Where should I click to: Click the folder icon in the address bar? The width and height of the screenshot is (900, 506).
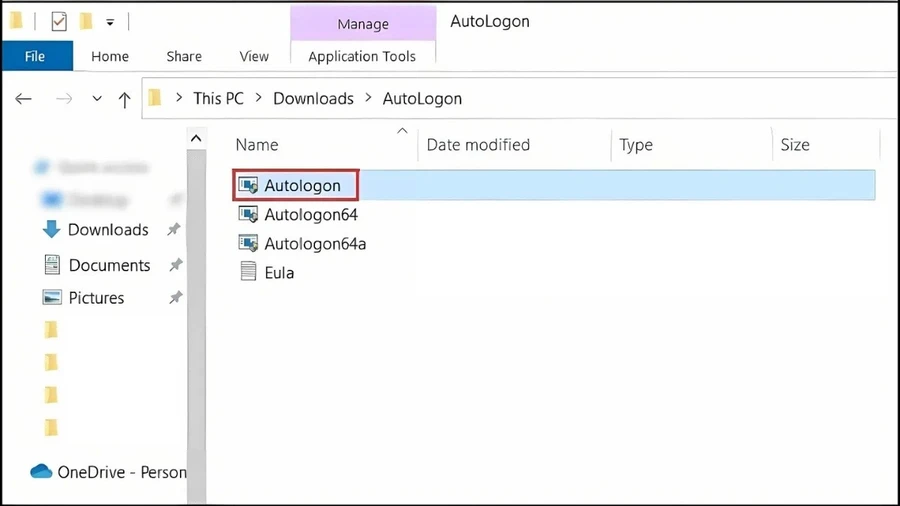(x=154, y=98)
